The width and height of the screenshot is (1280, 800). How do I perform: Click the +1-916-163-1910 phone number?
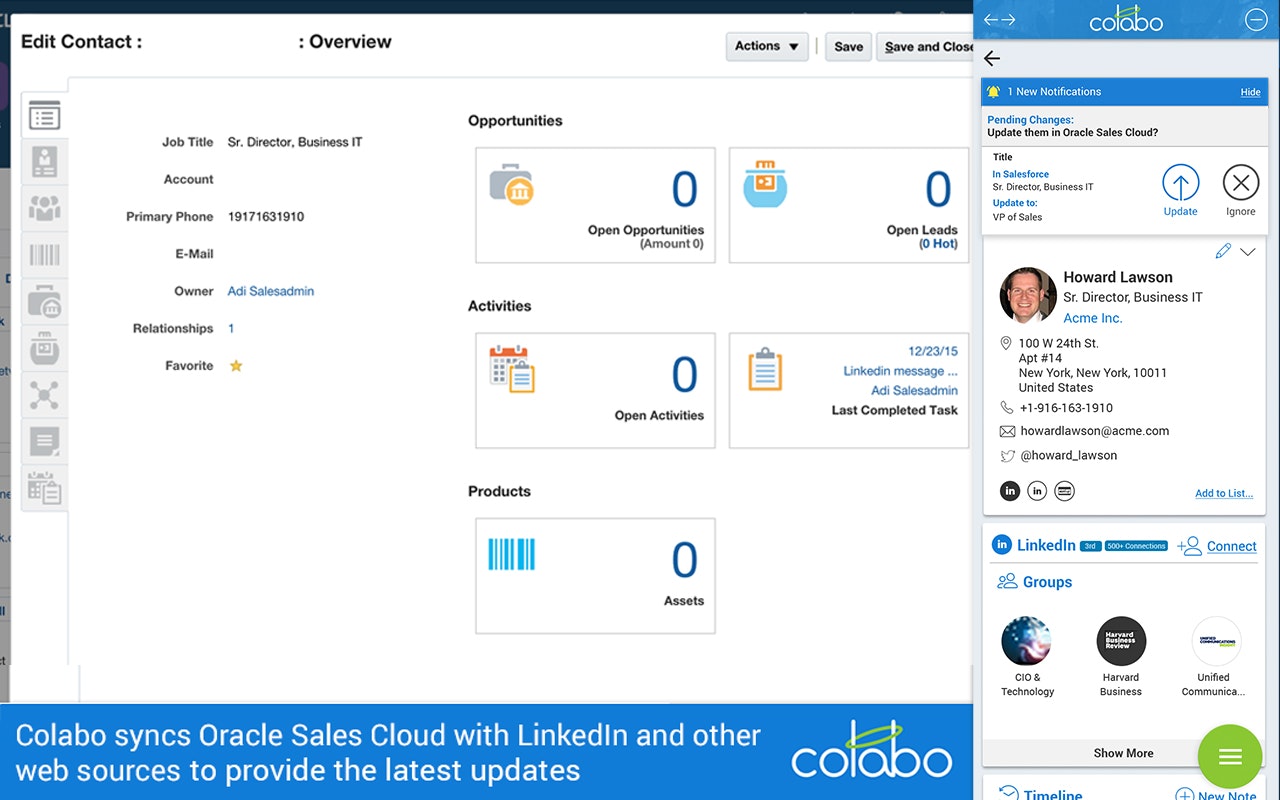click(1066, 408)
